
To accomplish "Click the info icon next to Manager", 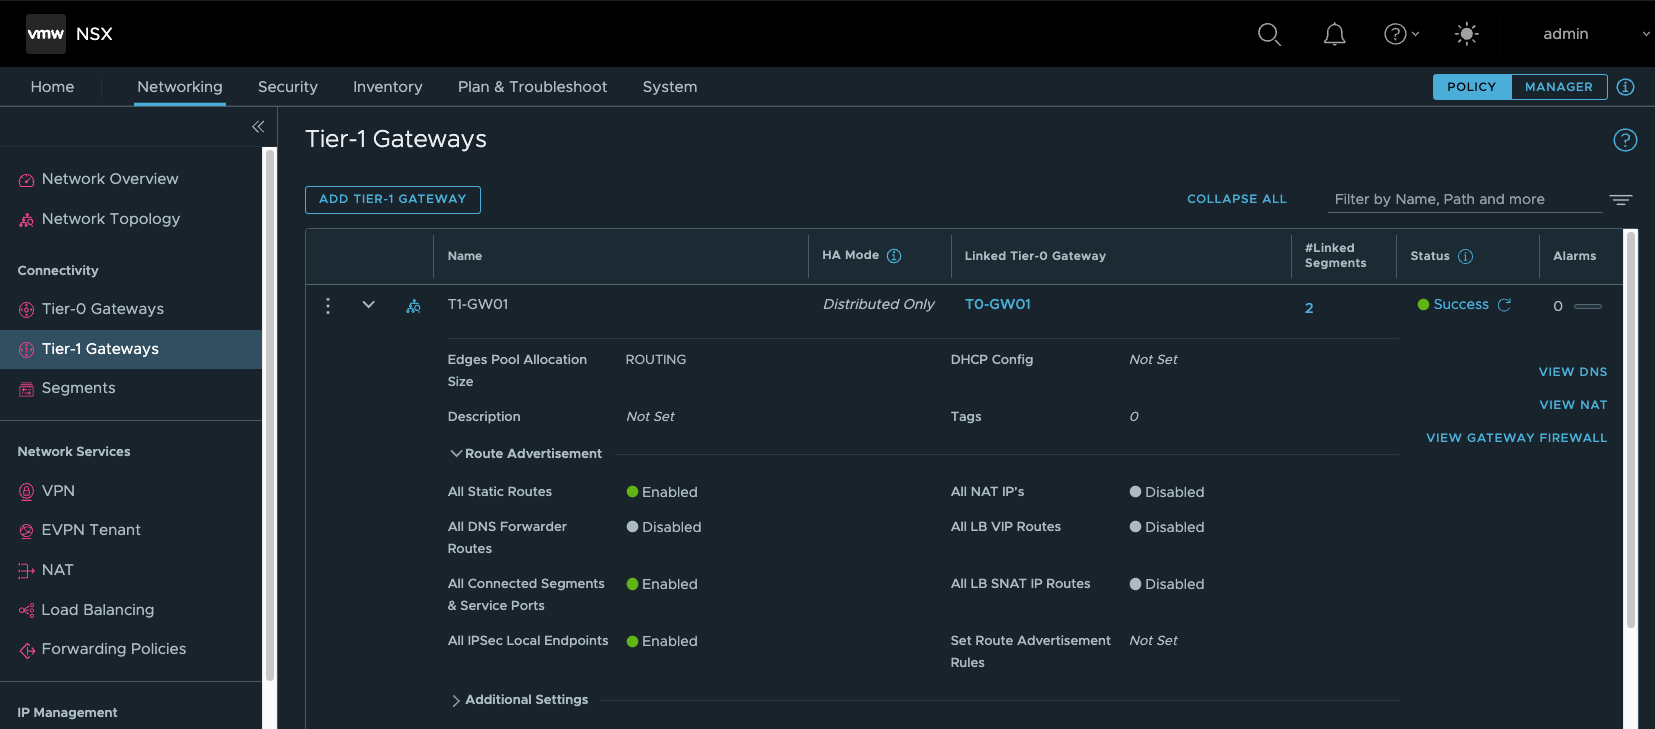I will (1625, 87).
